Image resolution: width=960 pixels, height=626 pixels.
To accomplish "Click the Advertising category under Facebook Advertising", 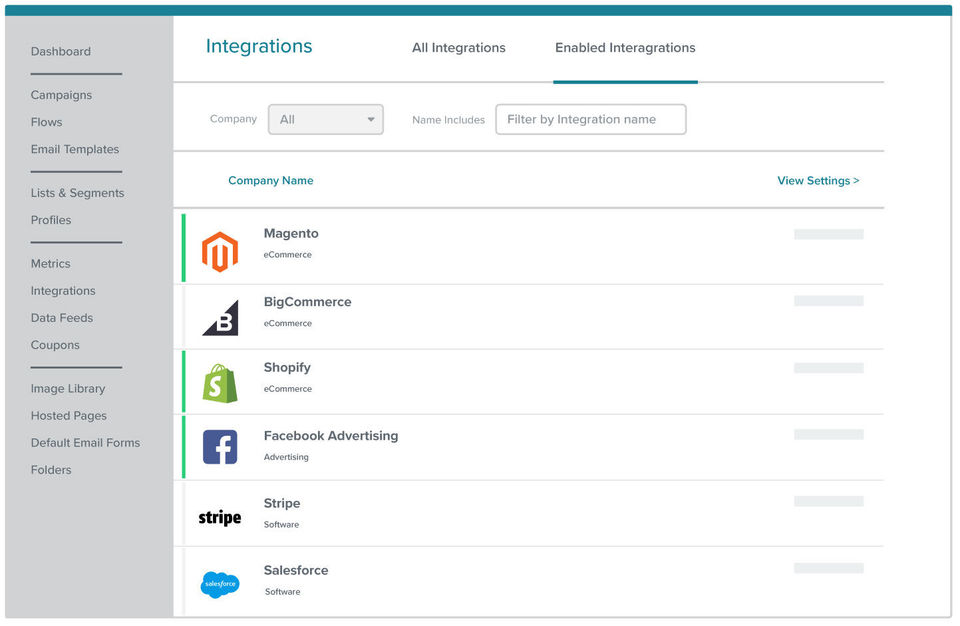I will click(x=286, y=457).
